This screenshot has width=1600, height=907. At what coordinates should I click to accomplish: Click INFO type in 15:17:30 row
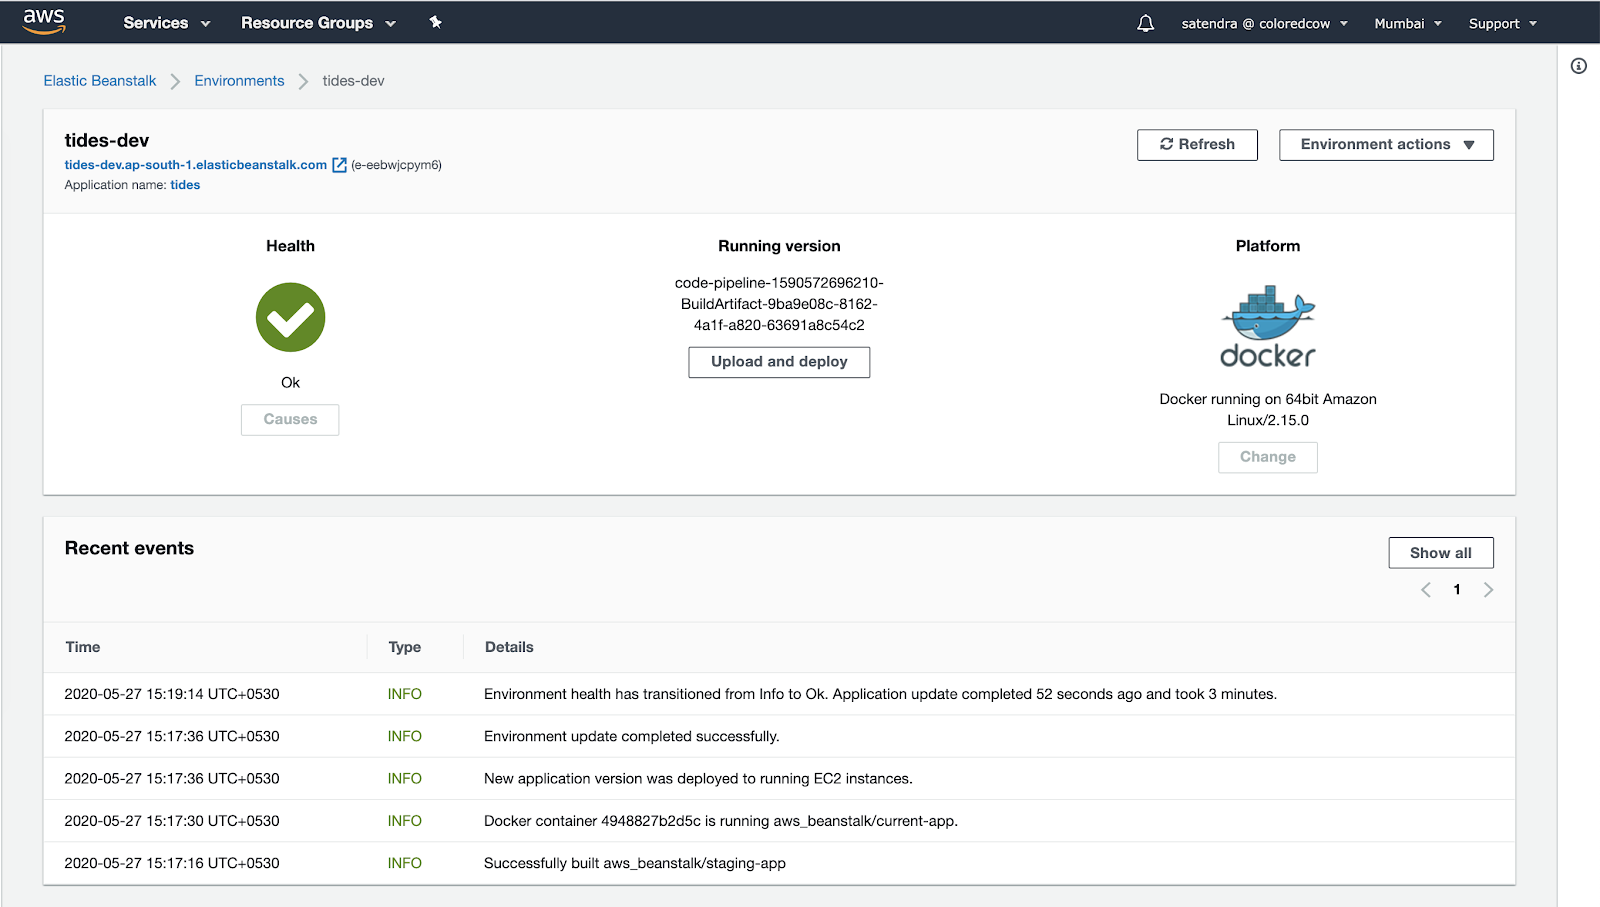[405, 821]
